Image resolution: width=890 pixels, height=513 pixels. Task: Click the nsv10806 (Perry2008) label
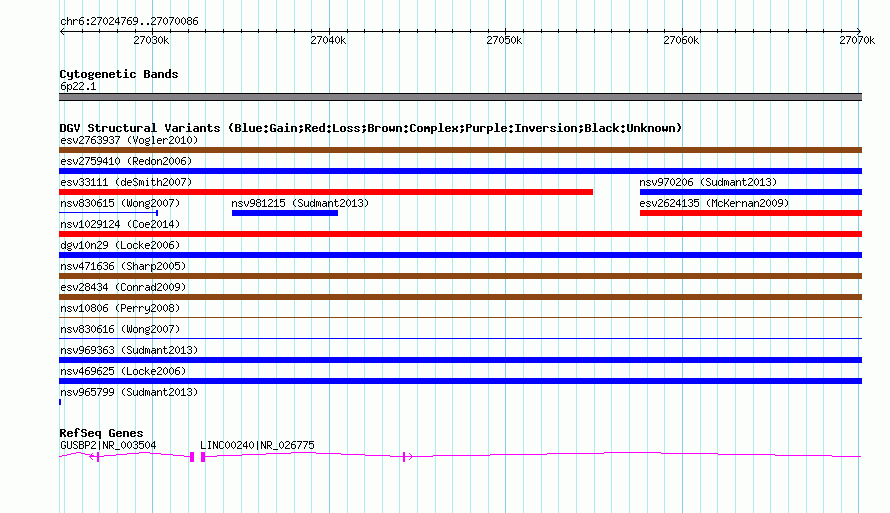pos(120,308)
